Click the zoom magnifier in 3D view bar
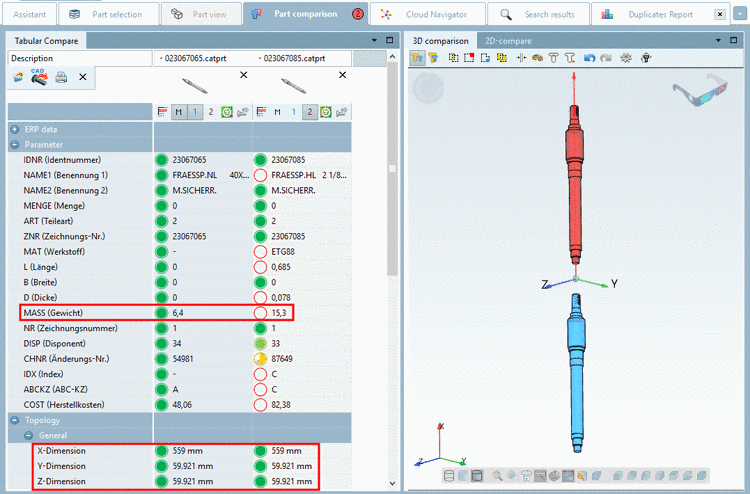The image size is (750, 494). pyautogui.click(x=497, y=475)
